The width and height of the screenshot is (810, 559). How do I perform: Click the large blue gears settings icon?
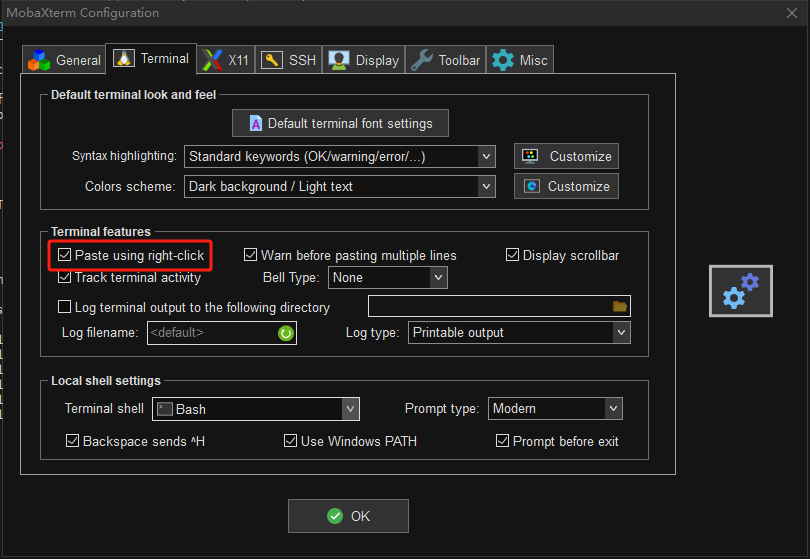click(x=741, y=290)
